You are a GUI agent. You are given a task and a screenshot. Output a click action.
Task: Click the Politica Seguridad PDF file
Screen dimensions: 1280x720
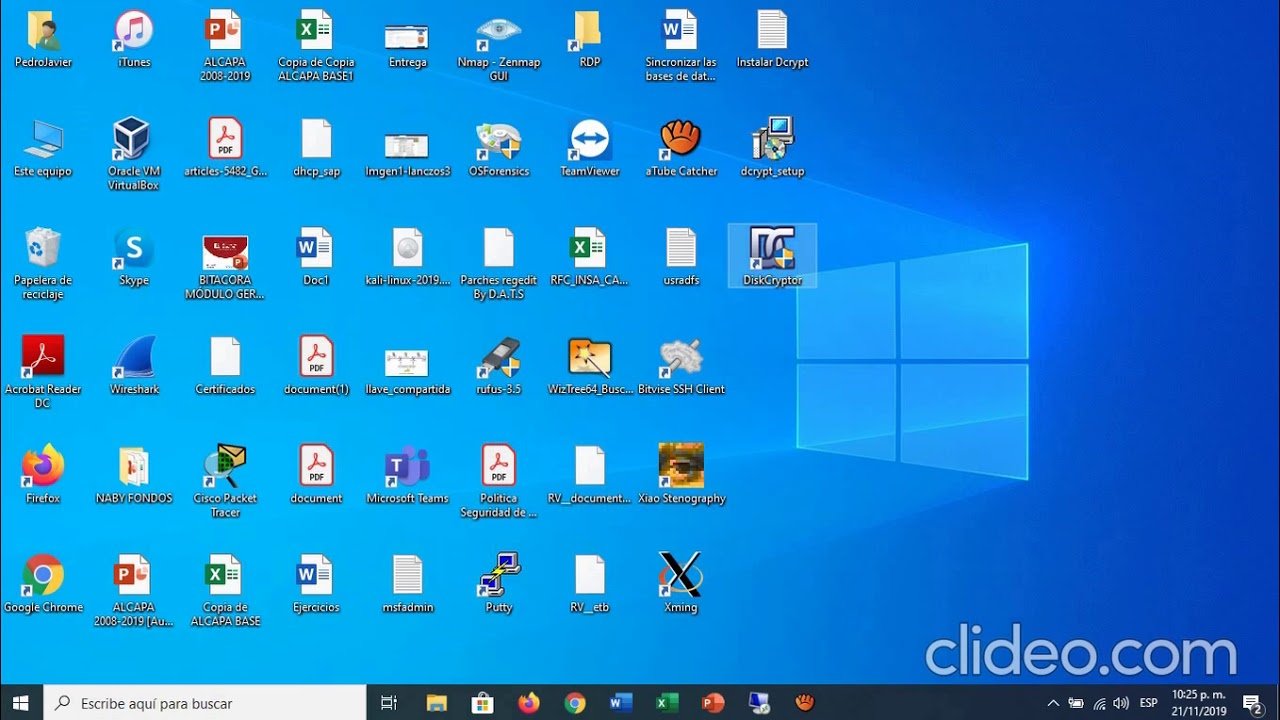[498, 482]
